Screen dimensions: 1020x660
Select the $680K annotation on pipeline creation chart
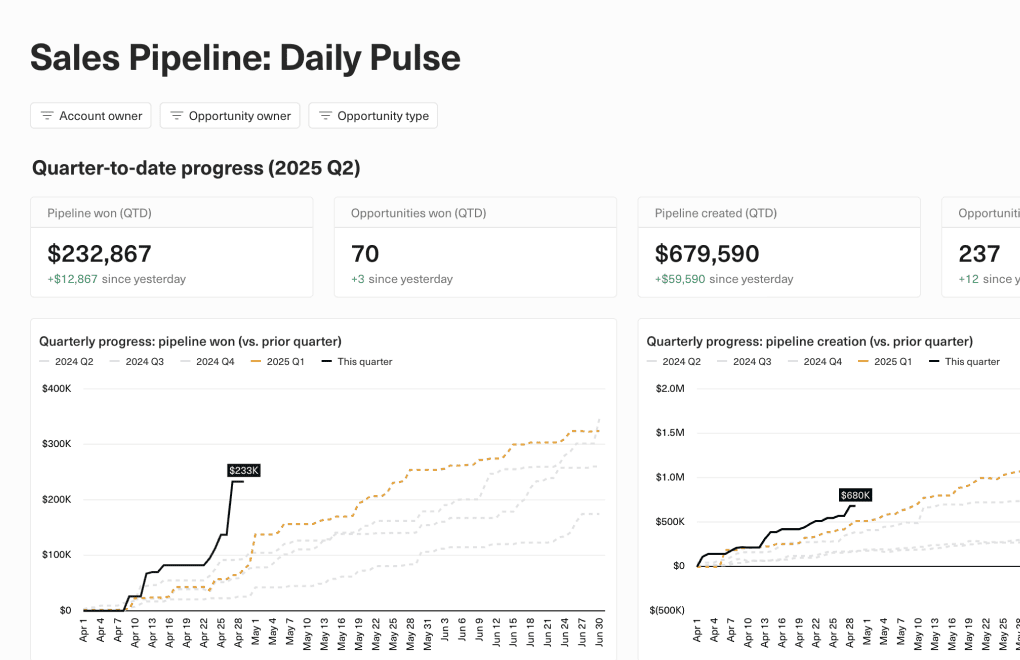[855, 494]
